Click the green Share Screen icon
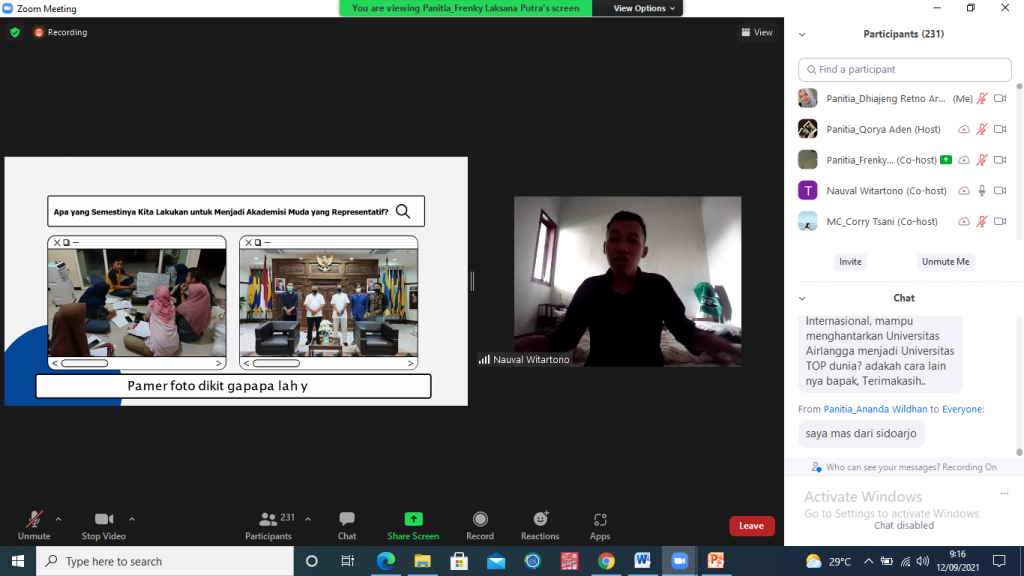This screenshot has height=576, width=1024. click(413, 519)
